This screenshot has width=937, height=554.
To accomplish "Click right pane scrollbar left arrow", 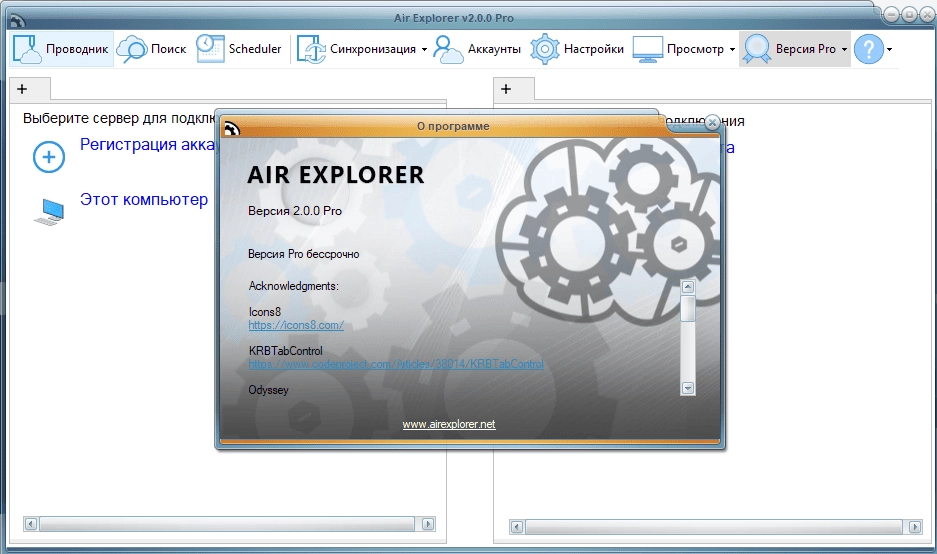I will pyautogui.click(x=517, y=527).
